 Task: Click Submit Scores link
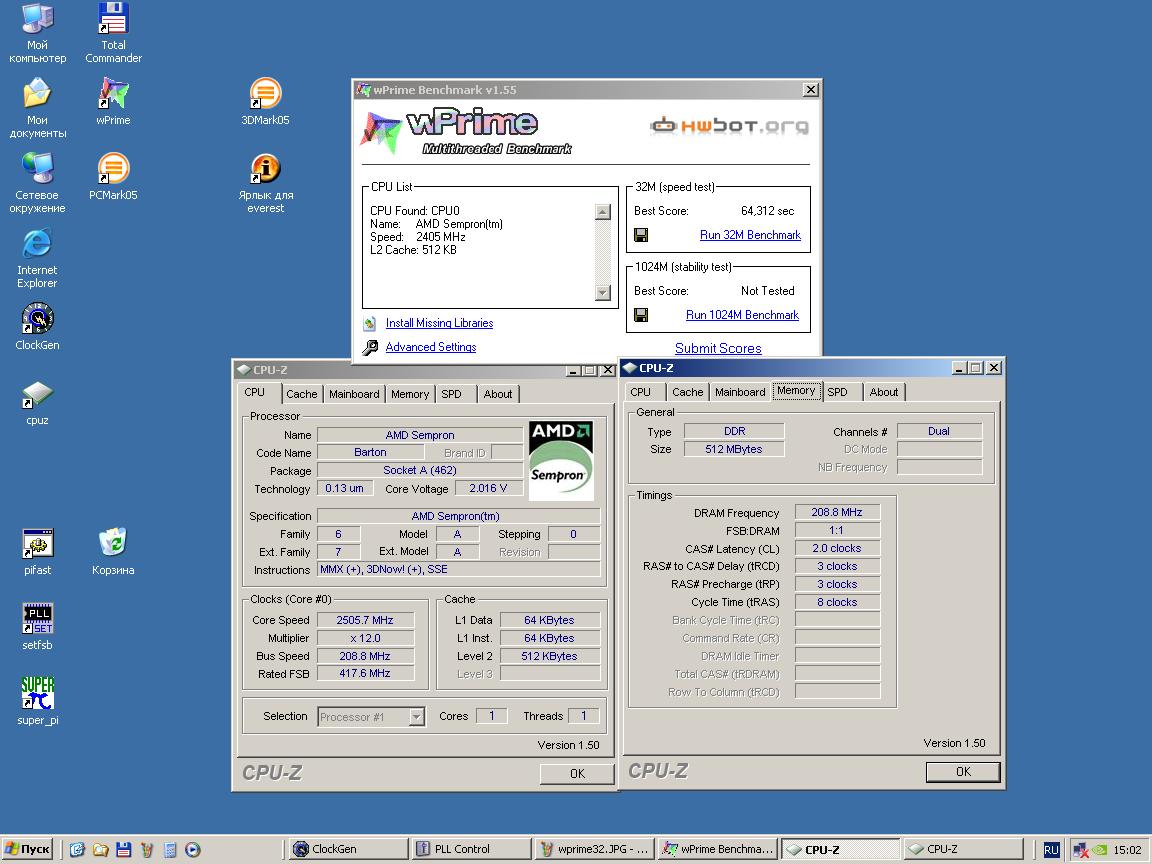(x=718, y=348)
